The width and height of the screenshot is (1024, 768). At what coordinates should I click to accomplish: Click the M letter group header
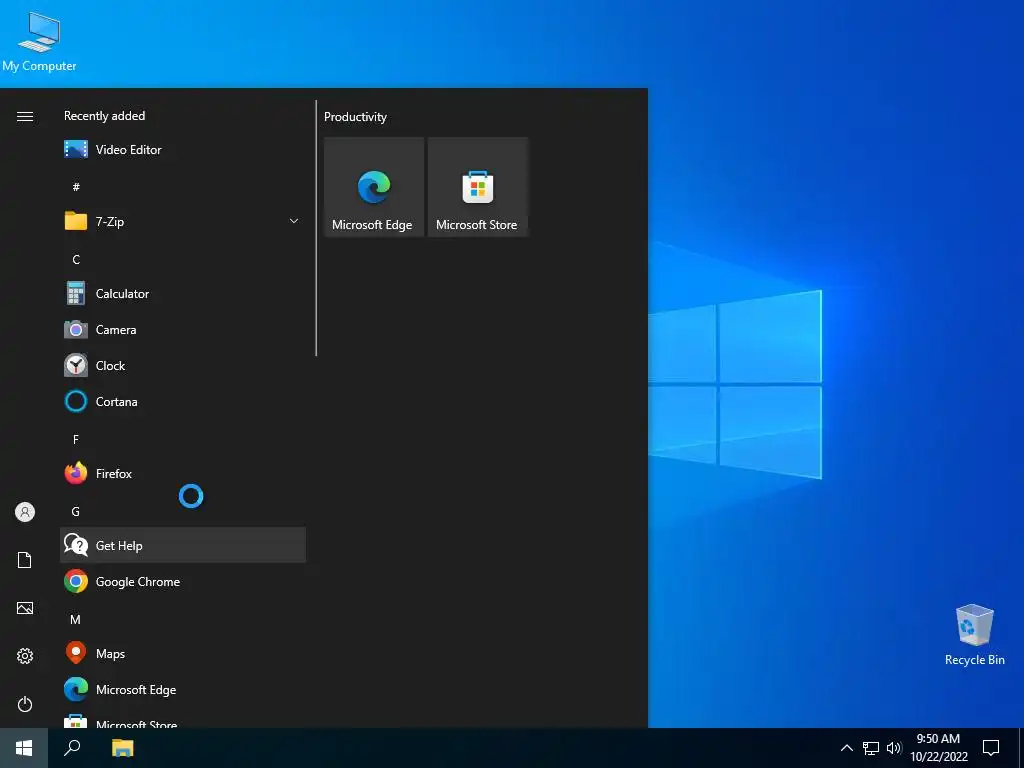coord(76,619)
